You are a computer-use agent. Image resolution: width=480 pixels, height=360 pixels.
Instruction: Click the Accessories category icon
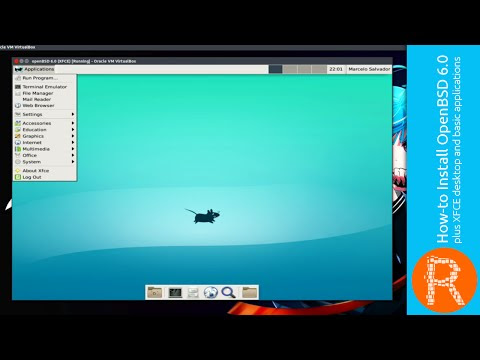coord(18,123)
